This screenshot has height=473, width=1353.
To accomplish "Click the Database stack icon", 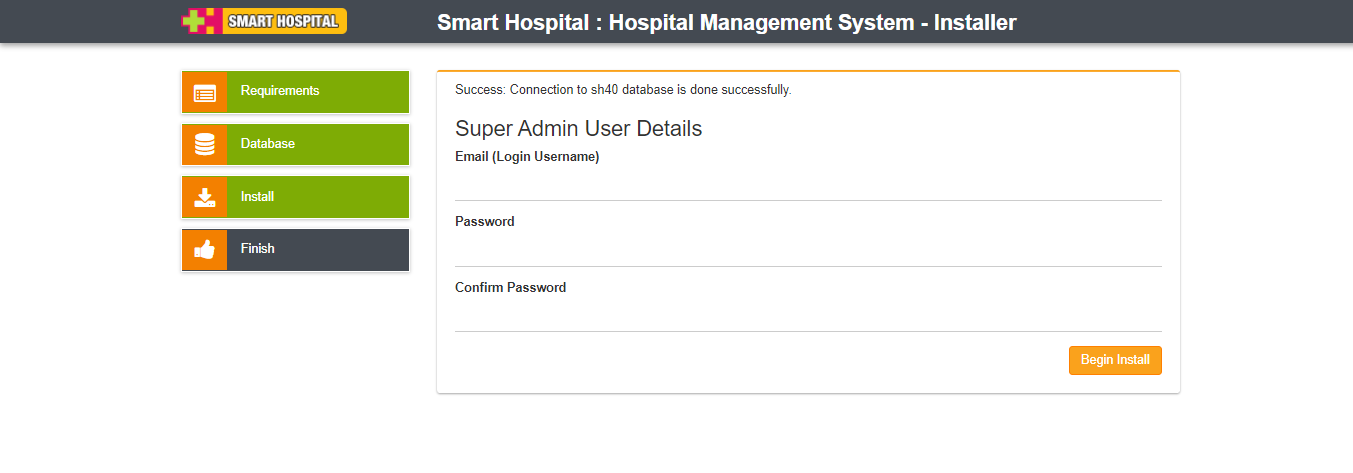I will coord(205,144).
